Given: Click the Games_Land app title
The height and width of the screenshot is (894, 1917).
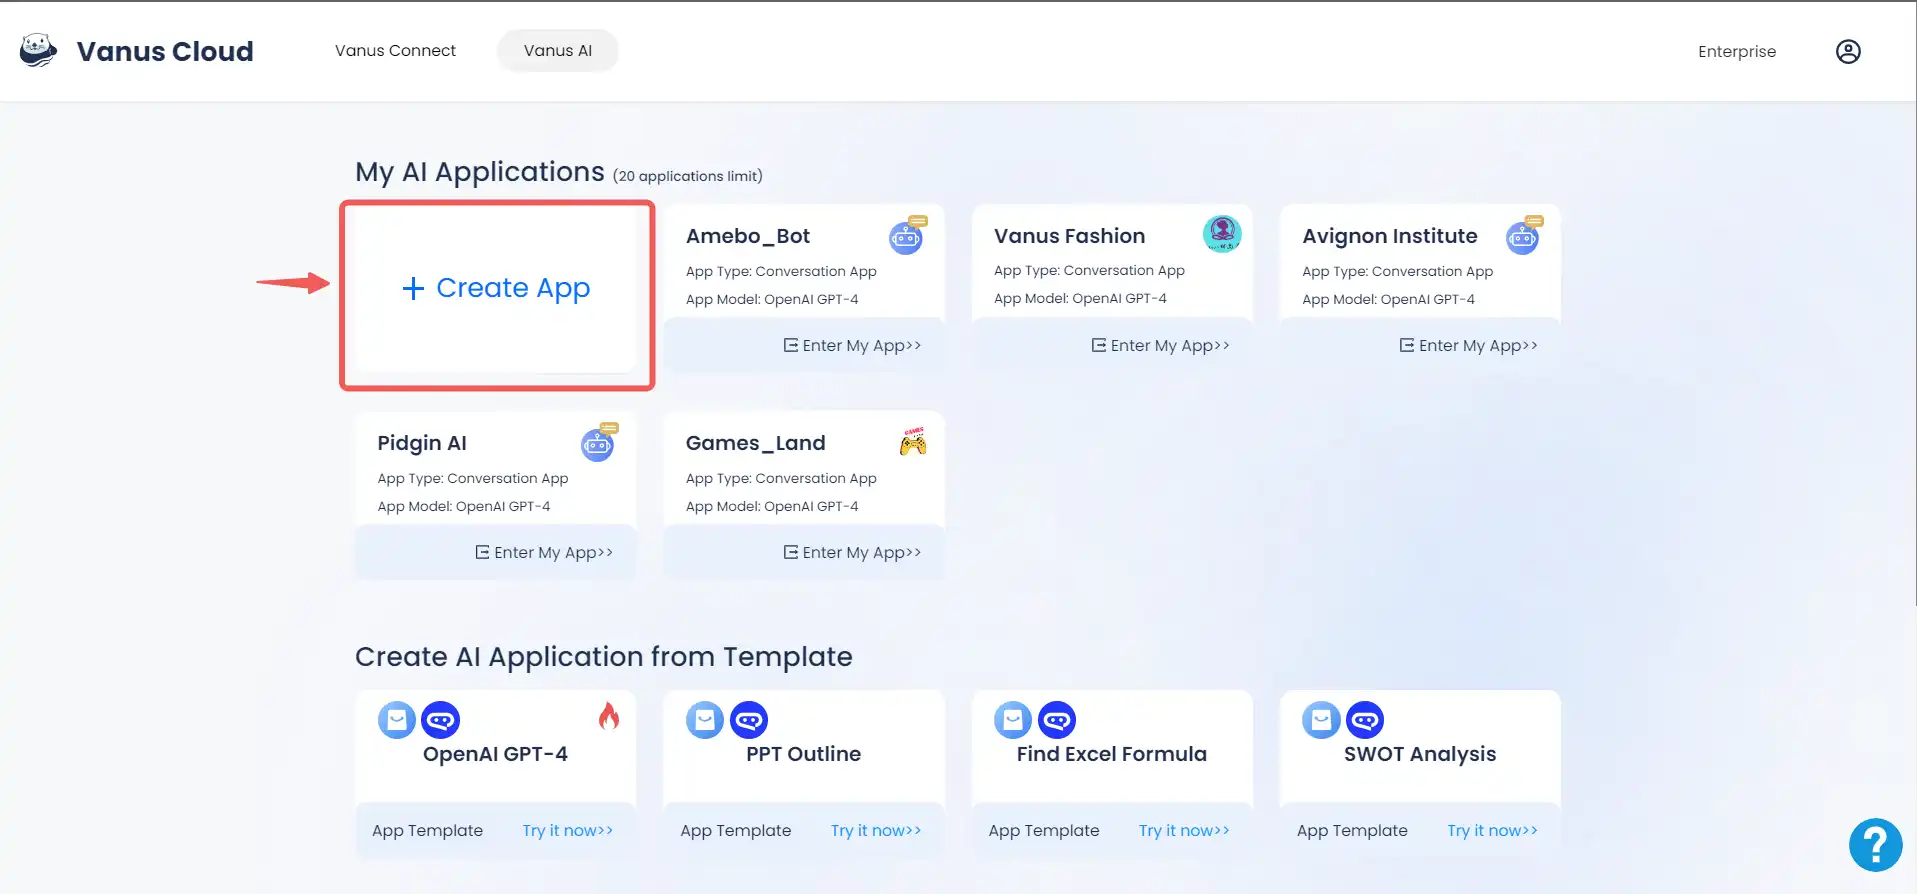Looking at the screenshot, I should tap(755, 443).
